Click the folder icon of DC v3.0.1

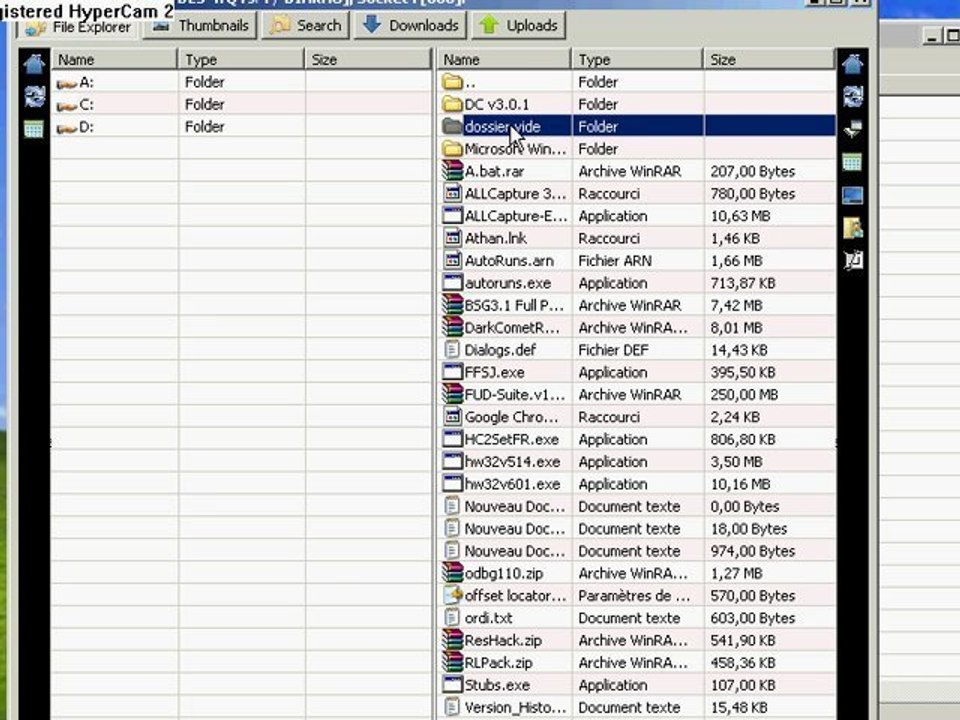452,104
